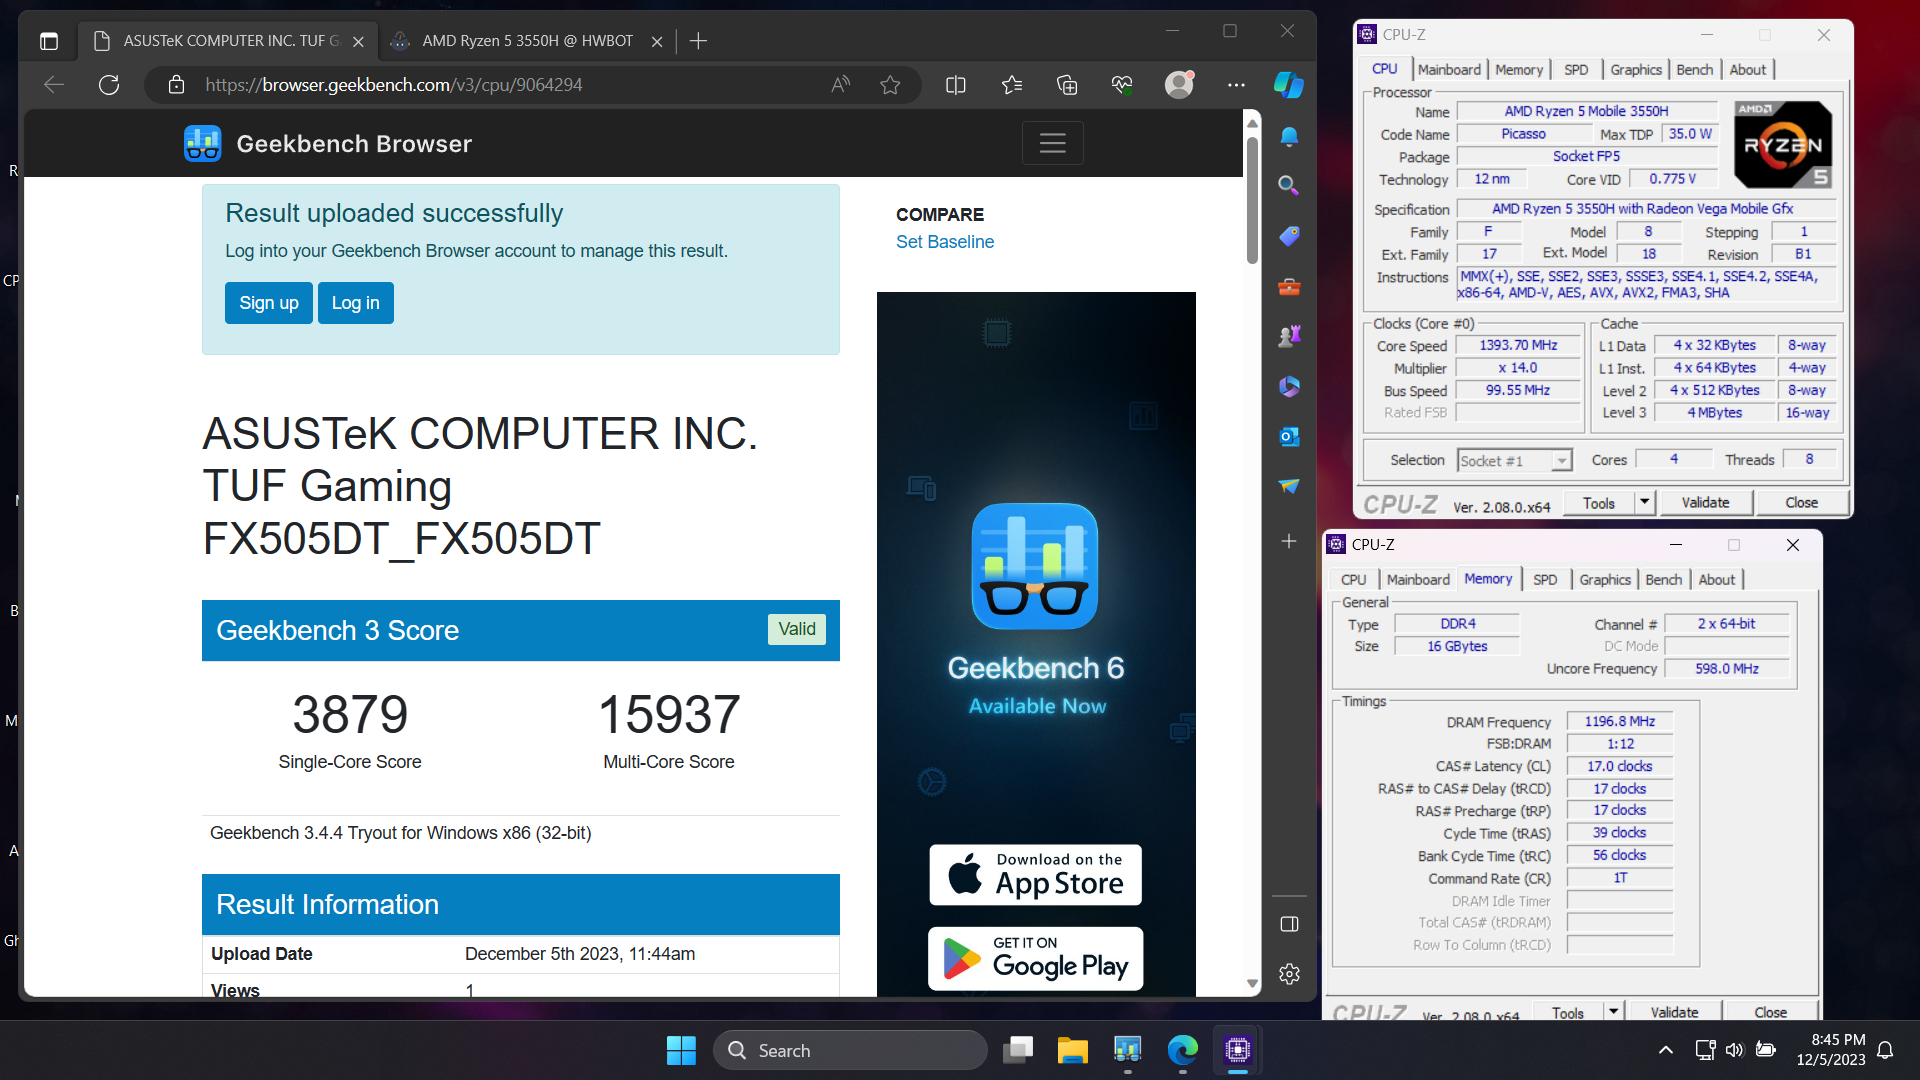
Task: Open sidebar Microsoft 365 icon
Action: (x=1289, y=386)
